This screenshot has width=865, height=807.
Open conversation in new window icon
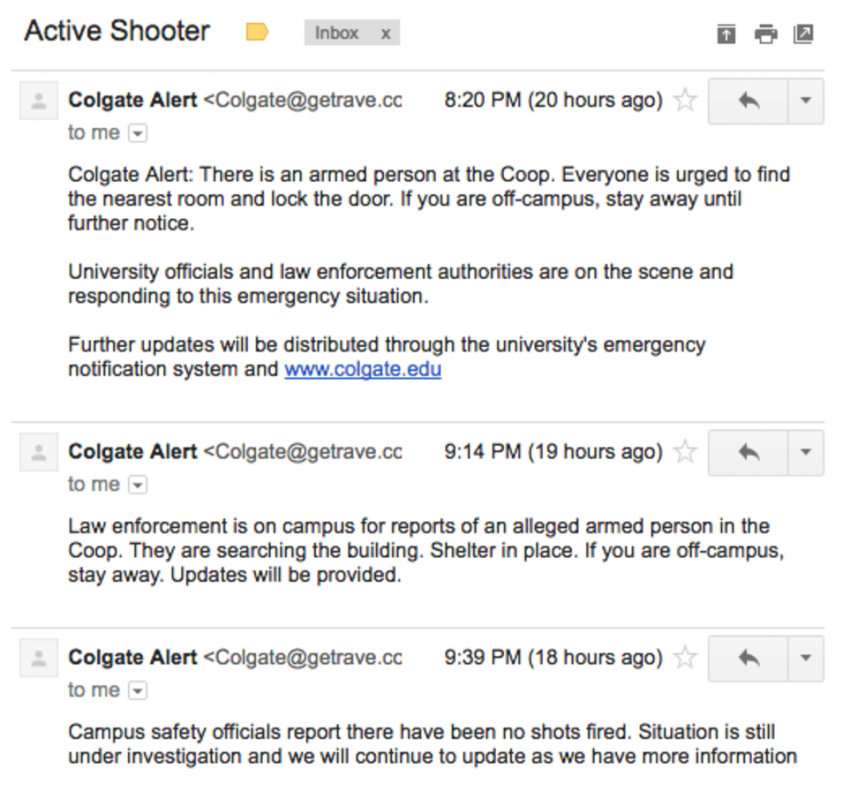[x=803, y=34]
